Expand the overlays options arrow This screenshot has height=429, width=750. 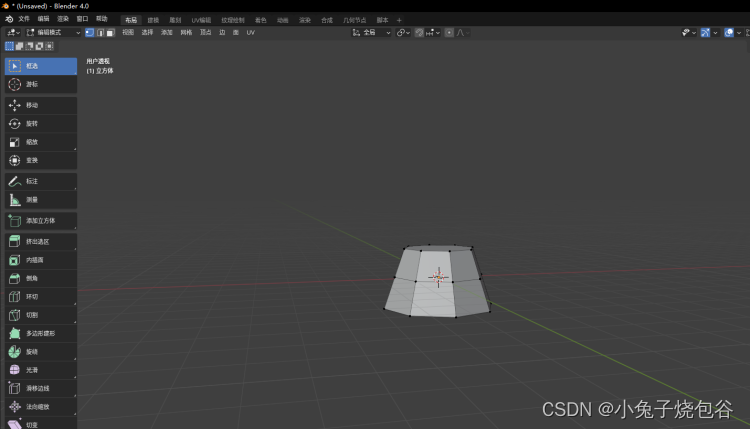point(739,33)
